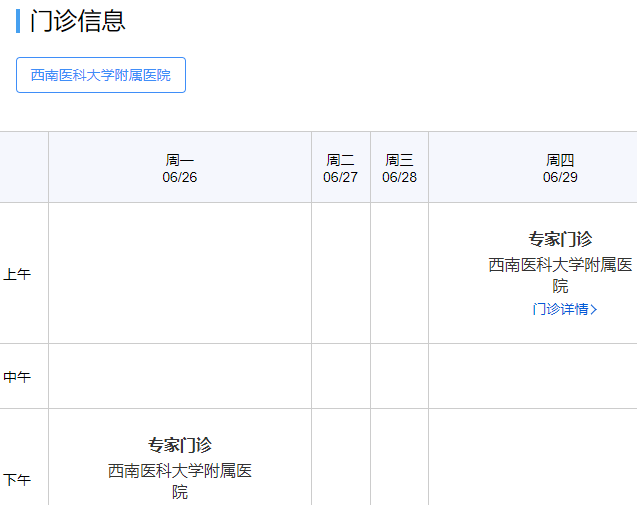637x505 pixels.
Task: Select the 周二 06/27 column header
Action: [x=340, y=168]
